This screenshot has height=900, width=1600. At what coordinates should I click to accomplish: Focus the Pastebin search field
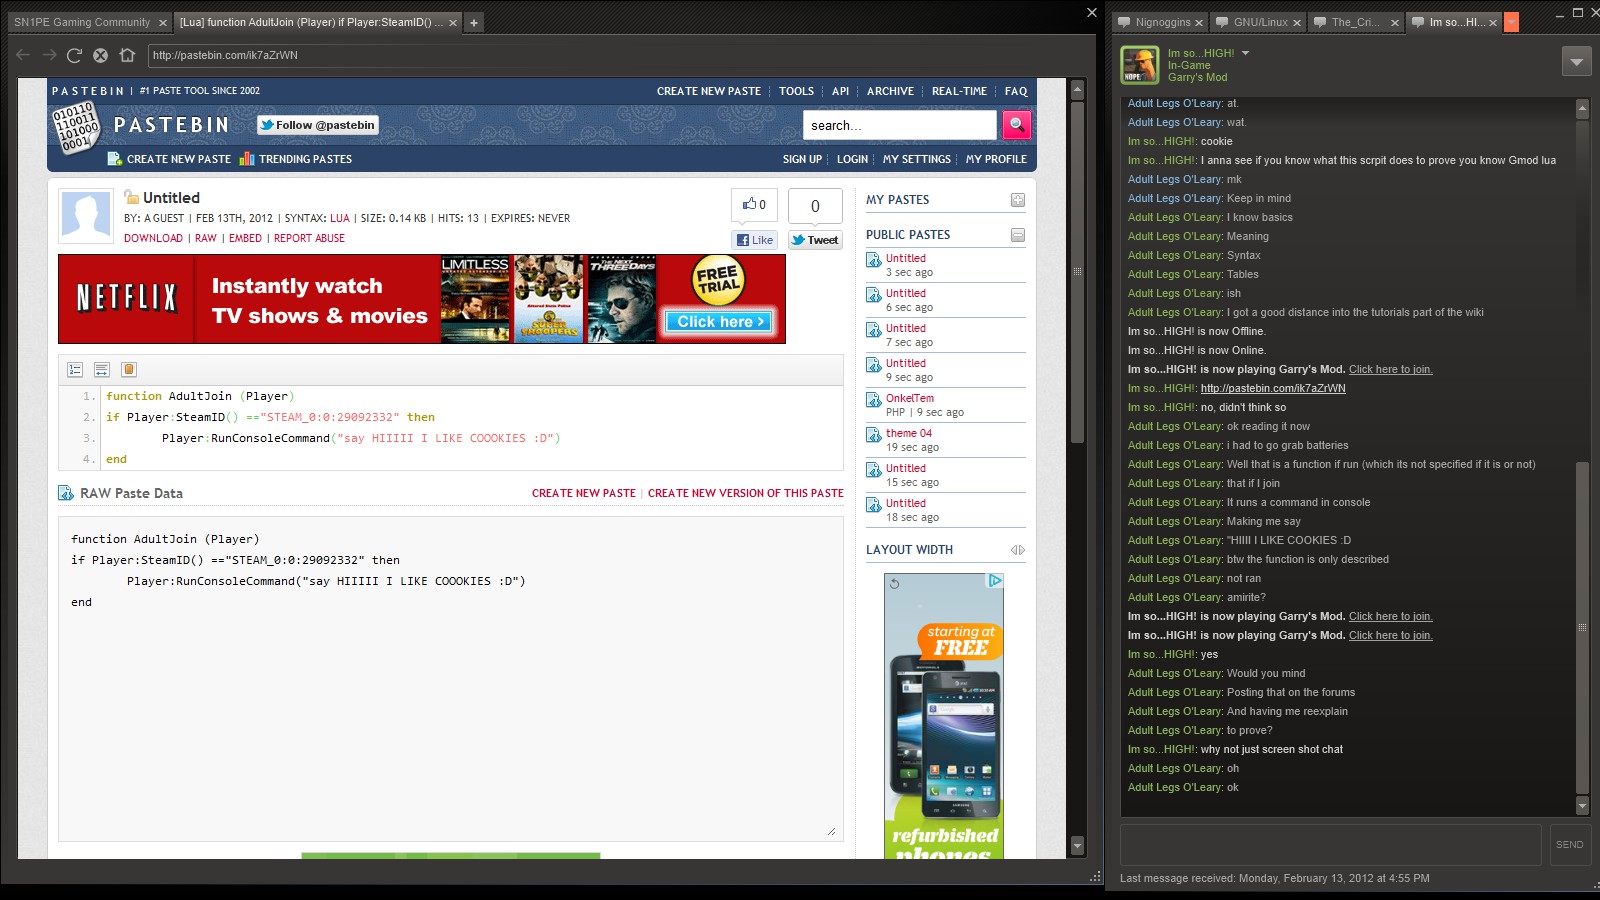pyautogui.click(x=900, y=125)
